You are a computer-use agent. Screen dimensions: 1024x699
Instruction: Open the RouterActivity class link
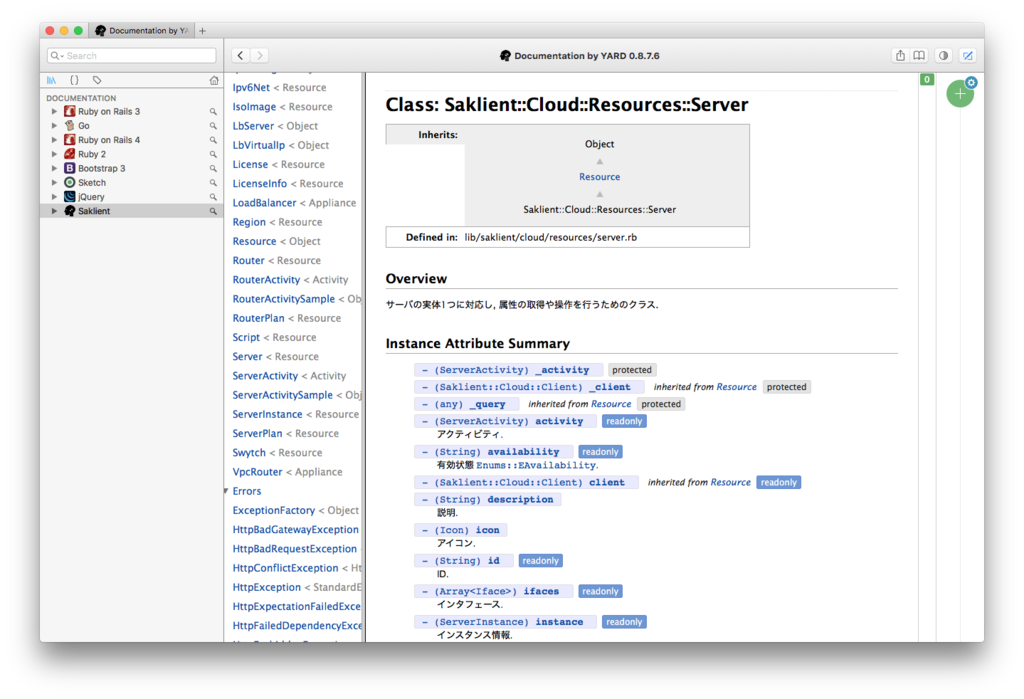(x=266, y=280)
